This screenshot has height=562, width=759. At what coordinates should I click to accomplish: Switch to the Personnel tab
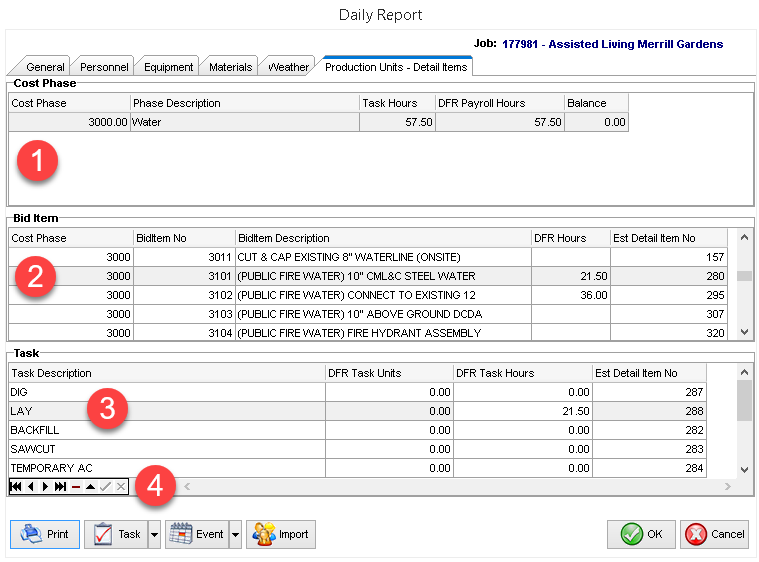pos(104,67)
